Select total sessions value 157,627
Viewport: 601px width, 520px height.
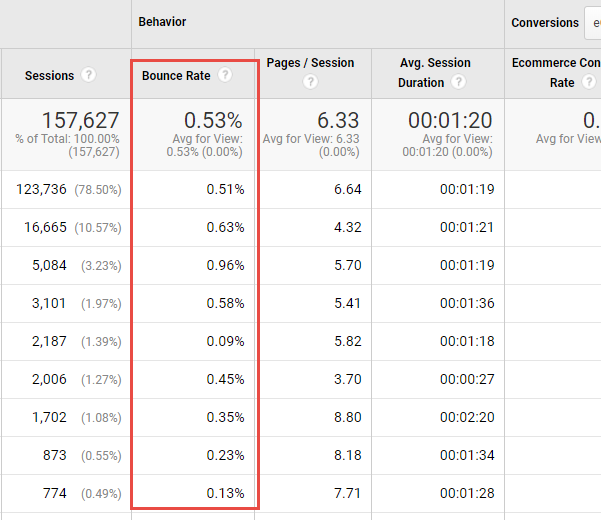coord(80,120)
